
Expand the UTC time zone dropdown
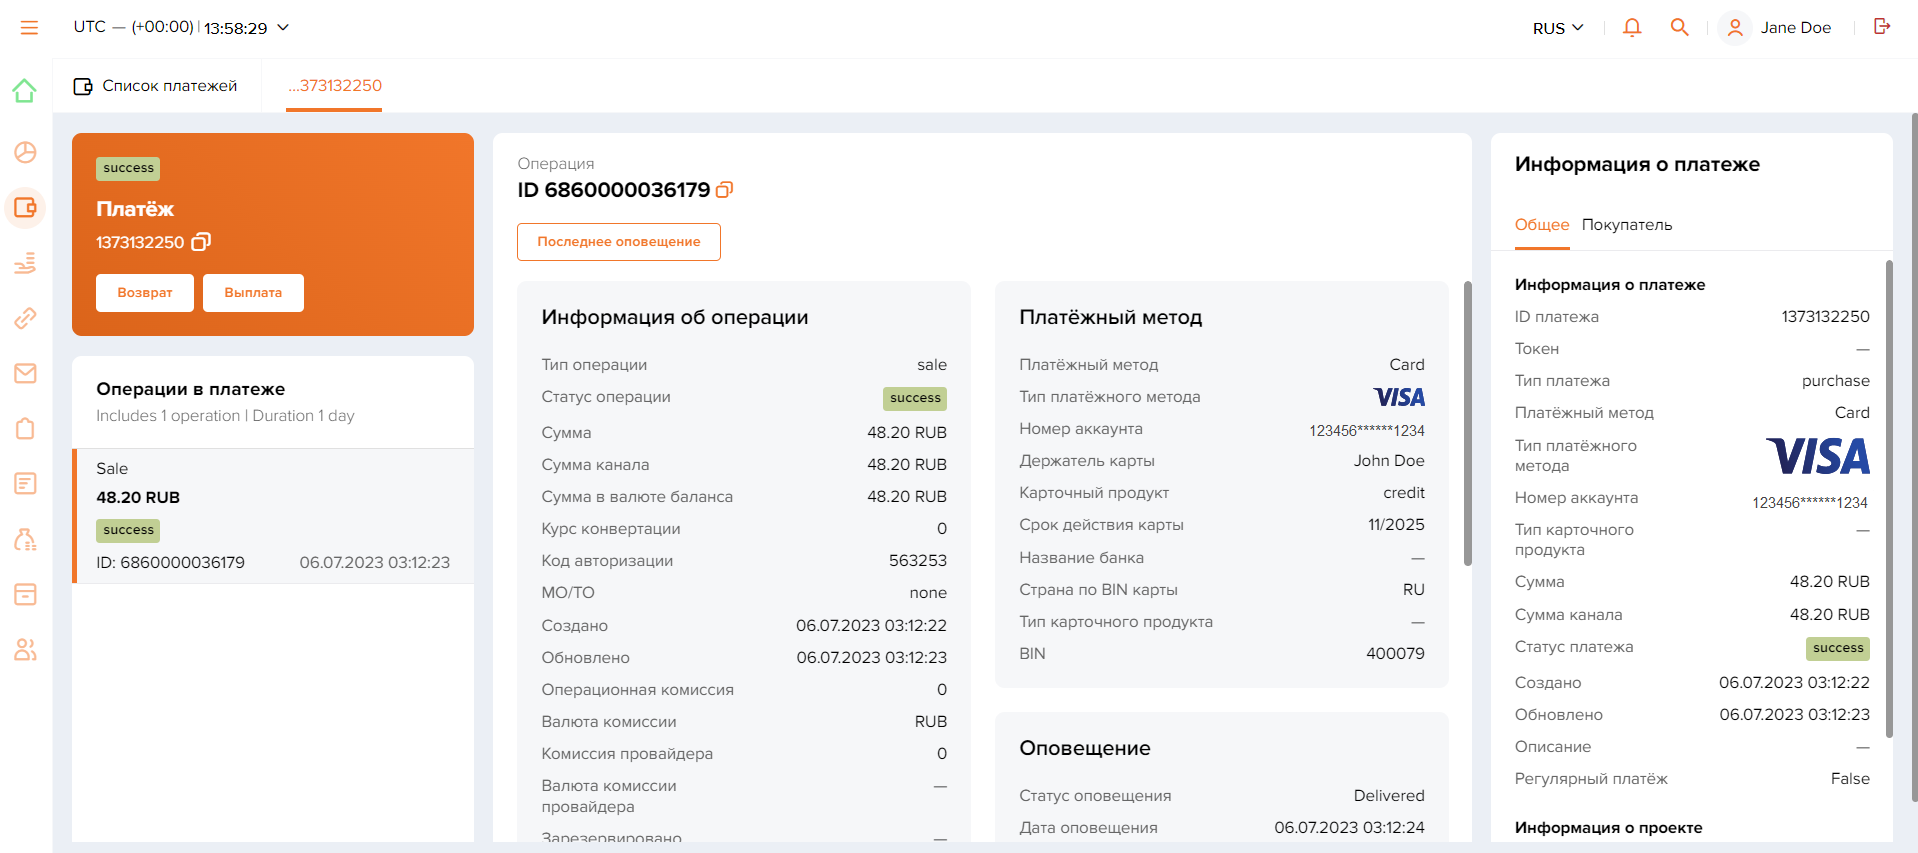[x=182, y=27]
